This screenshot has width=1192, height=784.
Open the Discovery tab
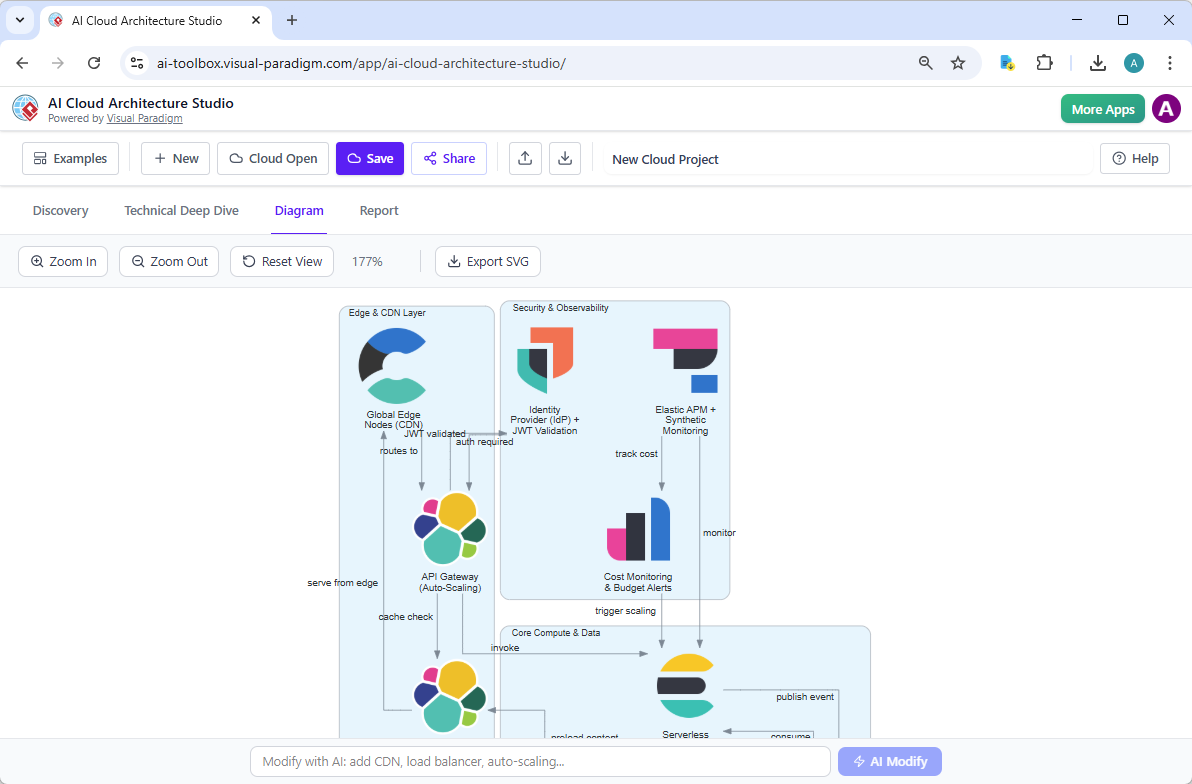60,210
